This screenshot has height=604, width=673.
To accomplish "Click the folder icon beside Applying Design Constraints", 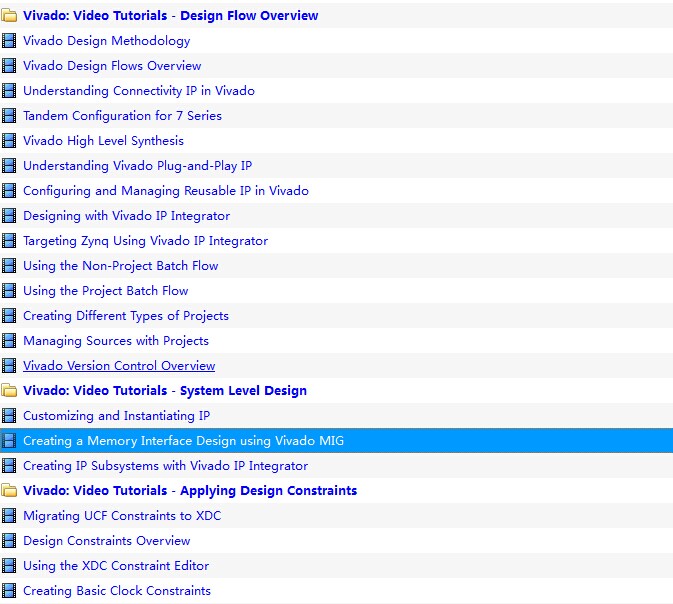I will [x=9, y=491].
